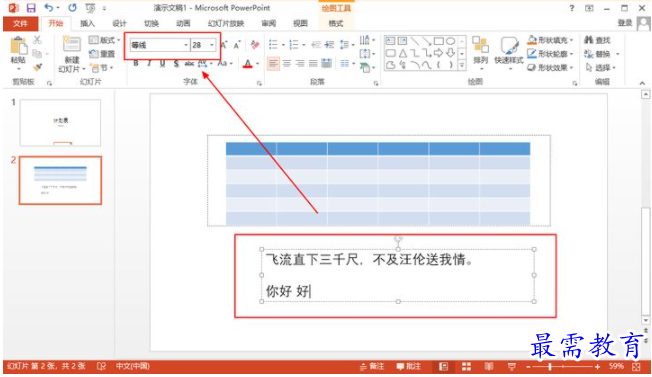Switch to the Insert (插入) tab
Image resolution: width=652 pixels, height=377 pixels.
(x=87, y=24)
